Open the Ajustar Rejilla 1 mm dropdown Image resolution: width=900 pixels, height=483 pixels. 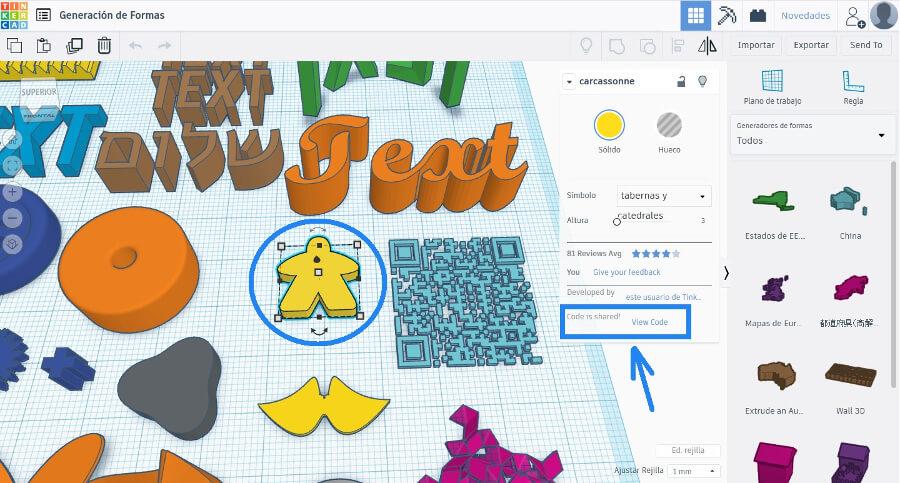[x=694, y=470]
